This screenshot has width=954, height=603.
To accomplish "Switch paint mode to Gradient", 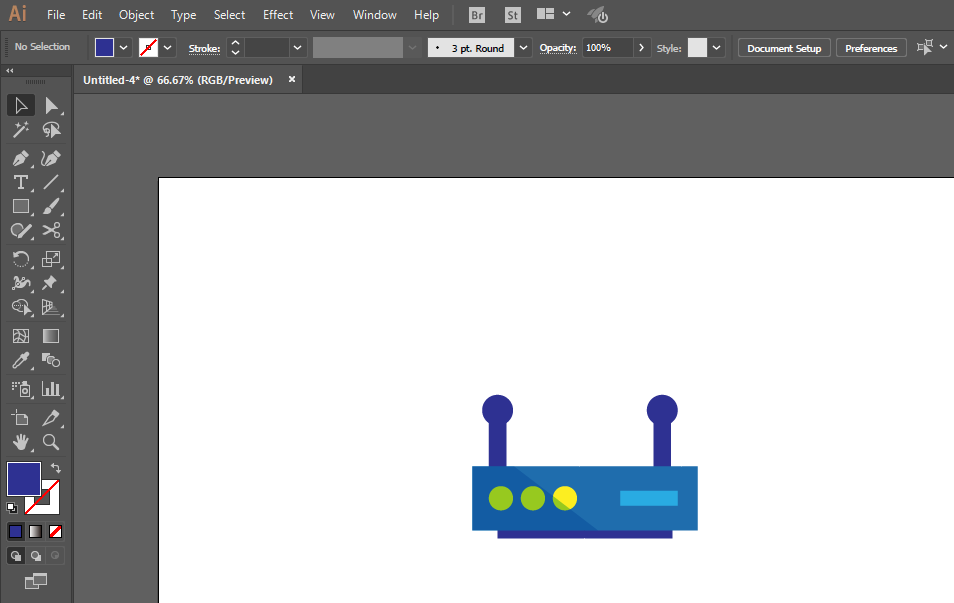I will [36, 531].
